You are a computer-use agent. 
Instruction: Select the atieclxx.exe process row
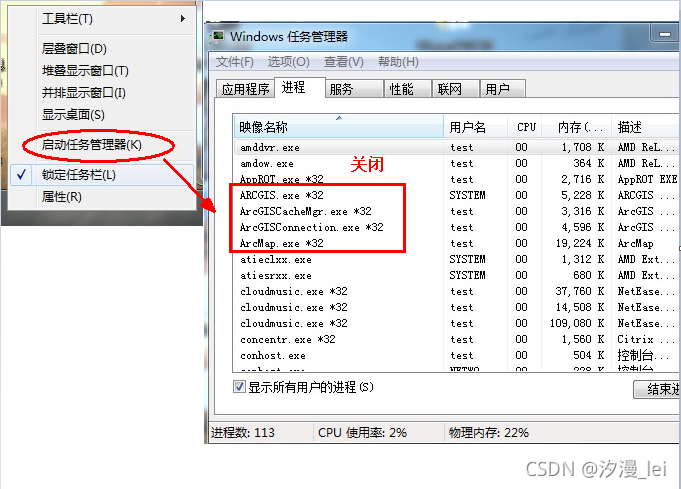[456, 259]
